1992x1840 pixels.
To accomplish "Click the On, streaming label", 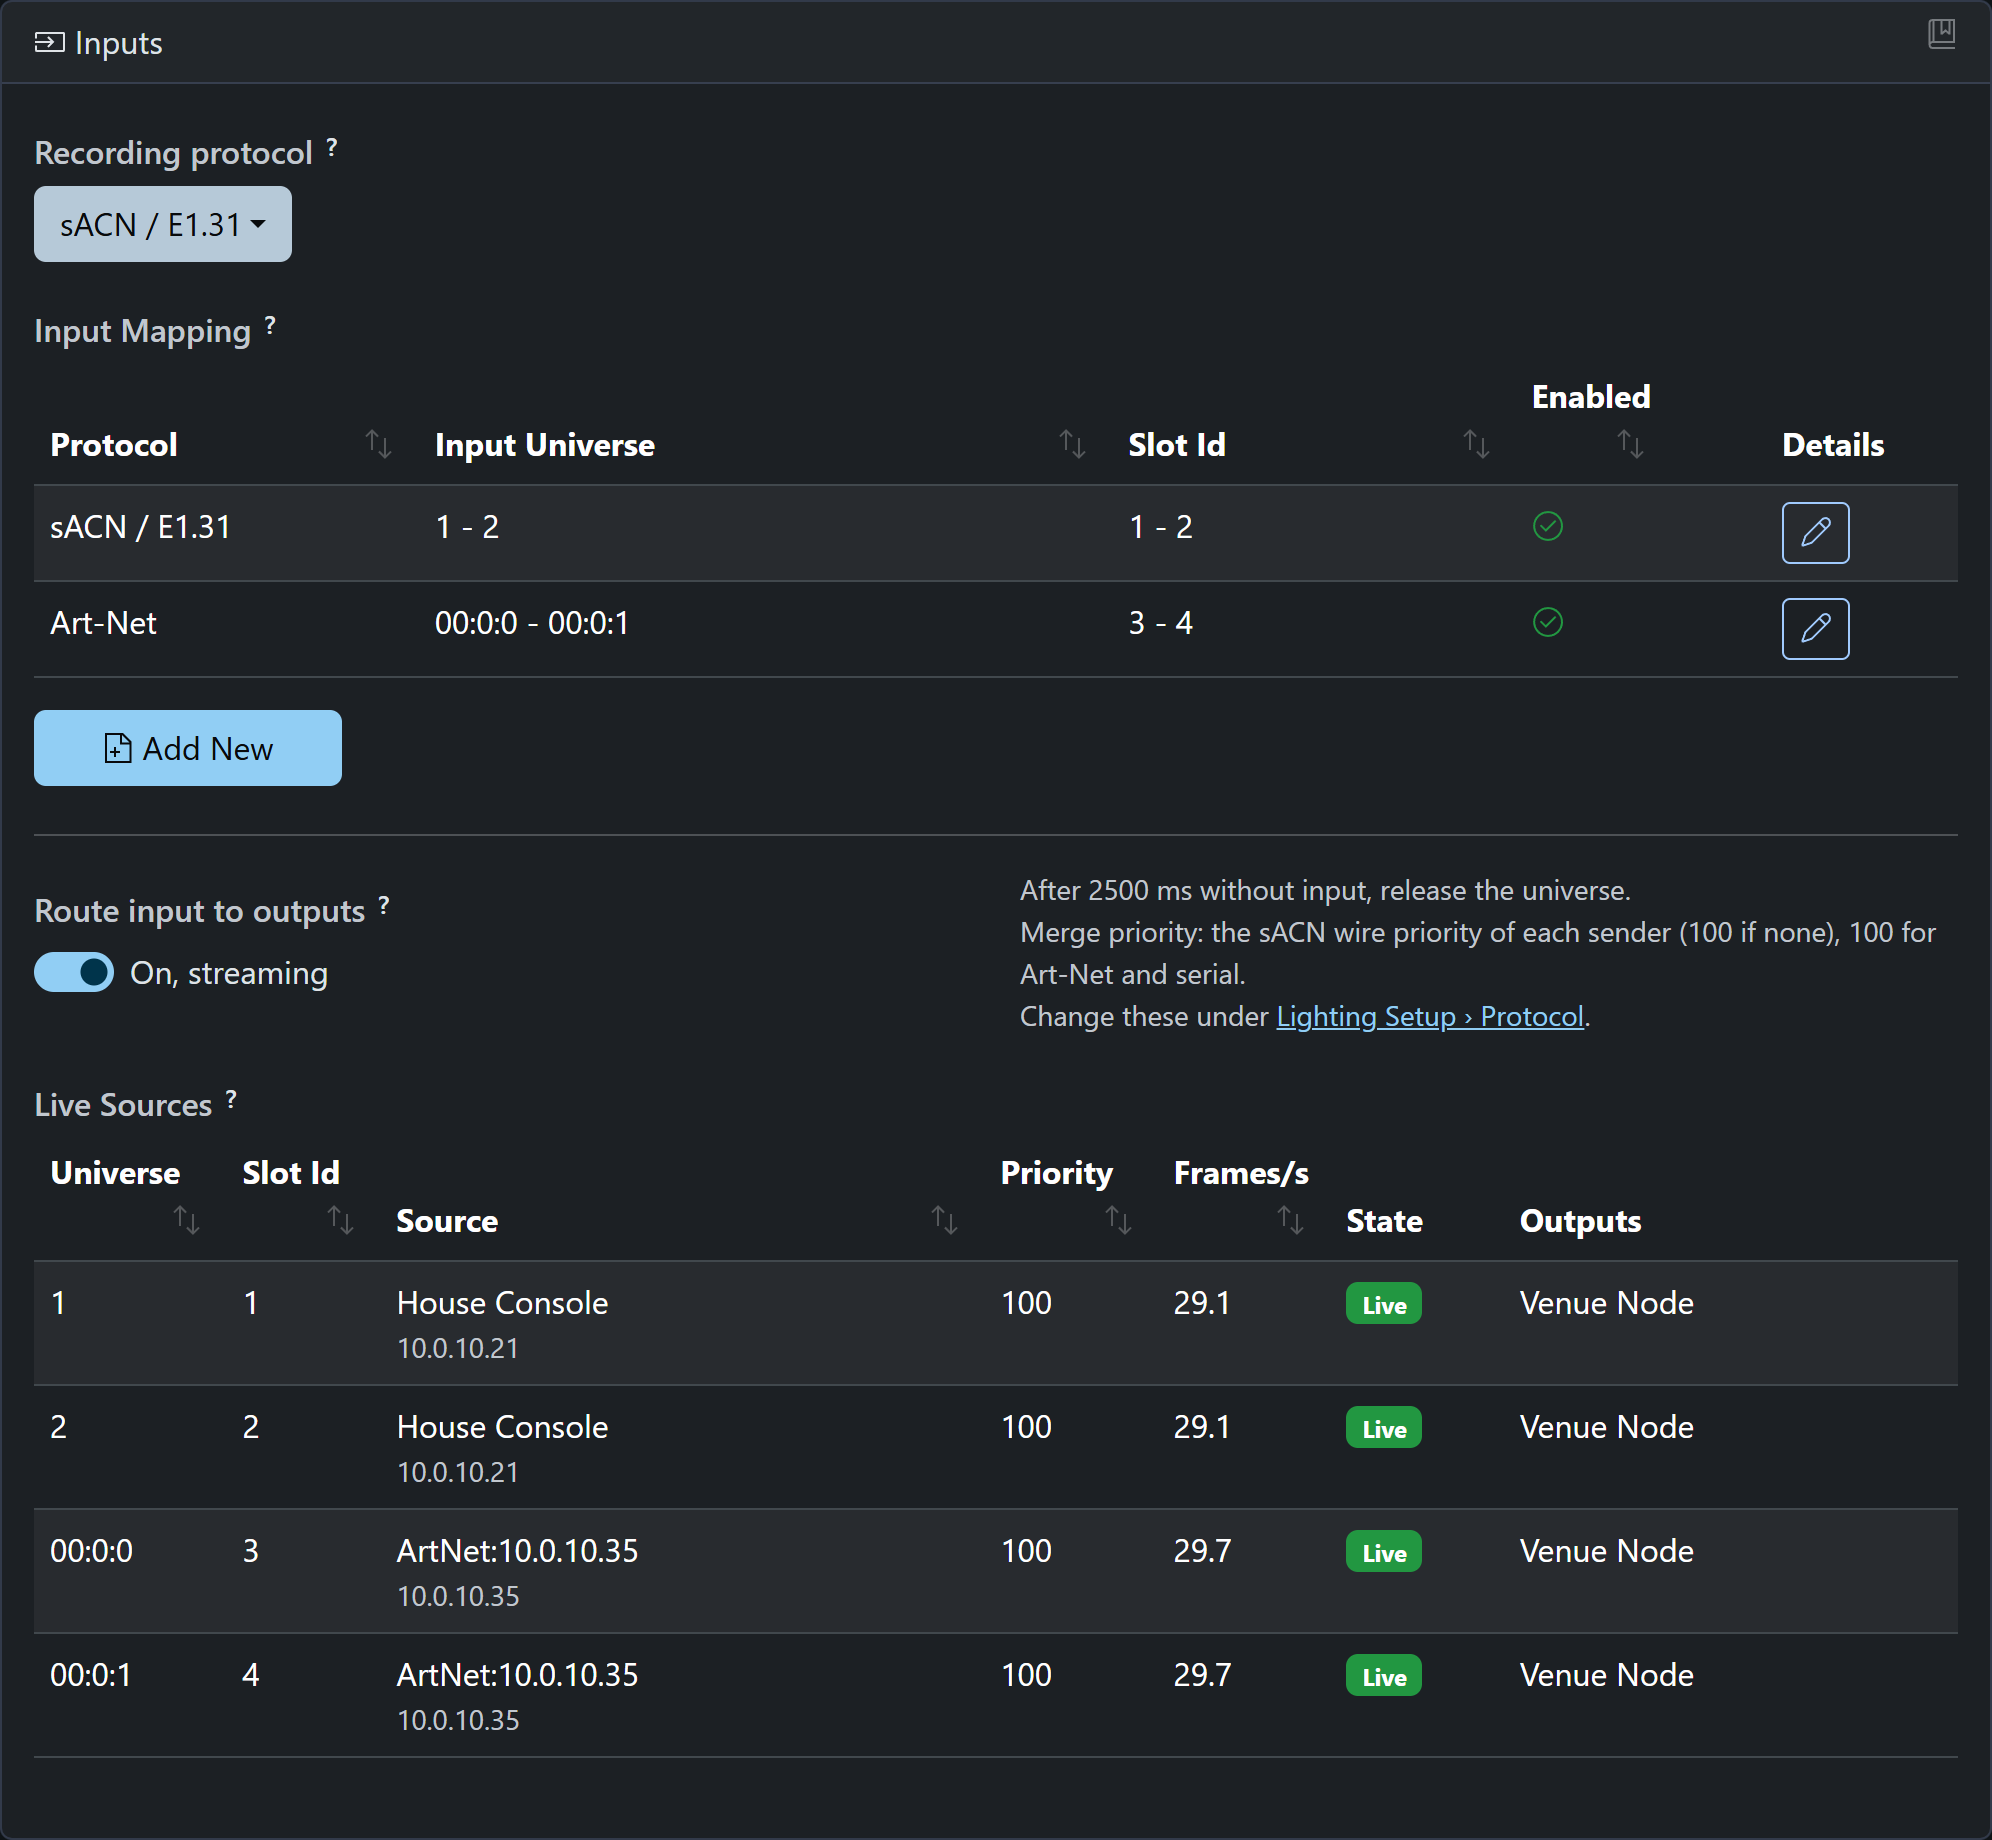I will coord(229,973).
